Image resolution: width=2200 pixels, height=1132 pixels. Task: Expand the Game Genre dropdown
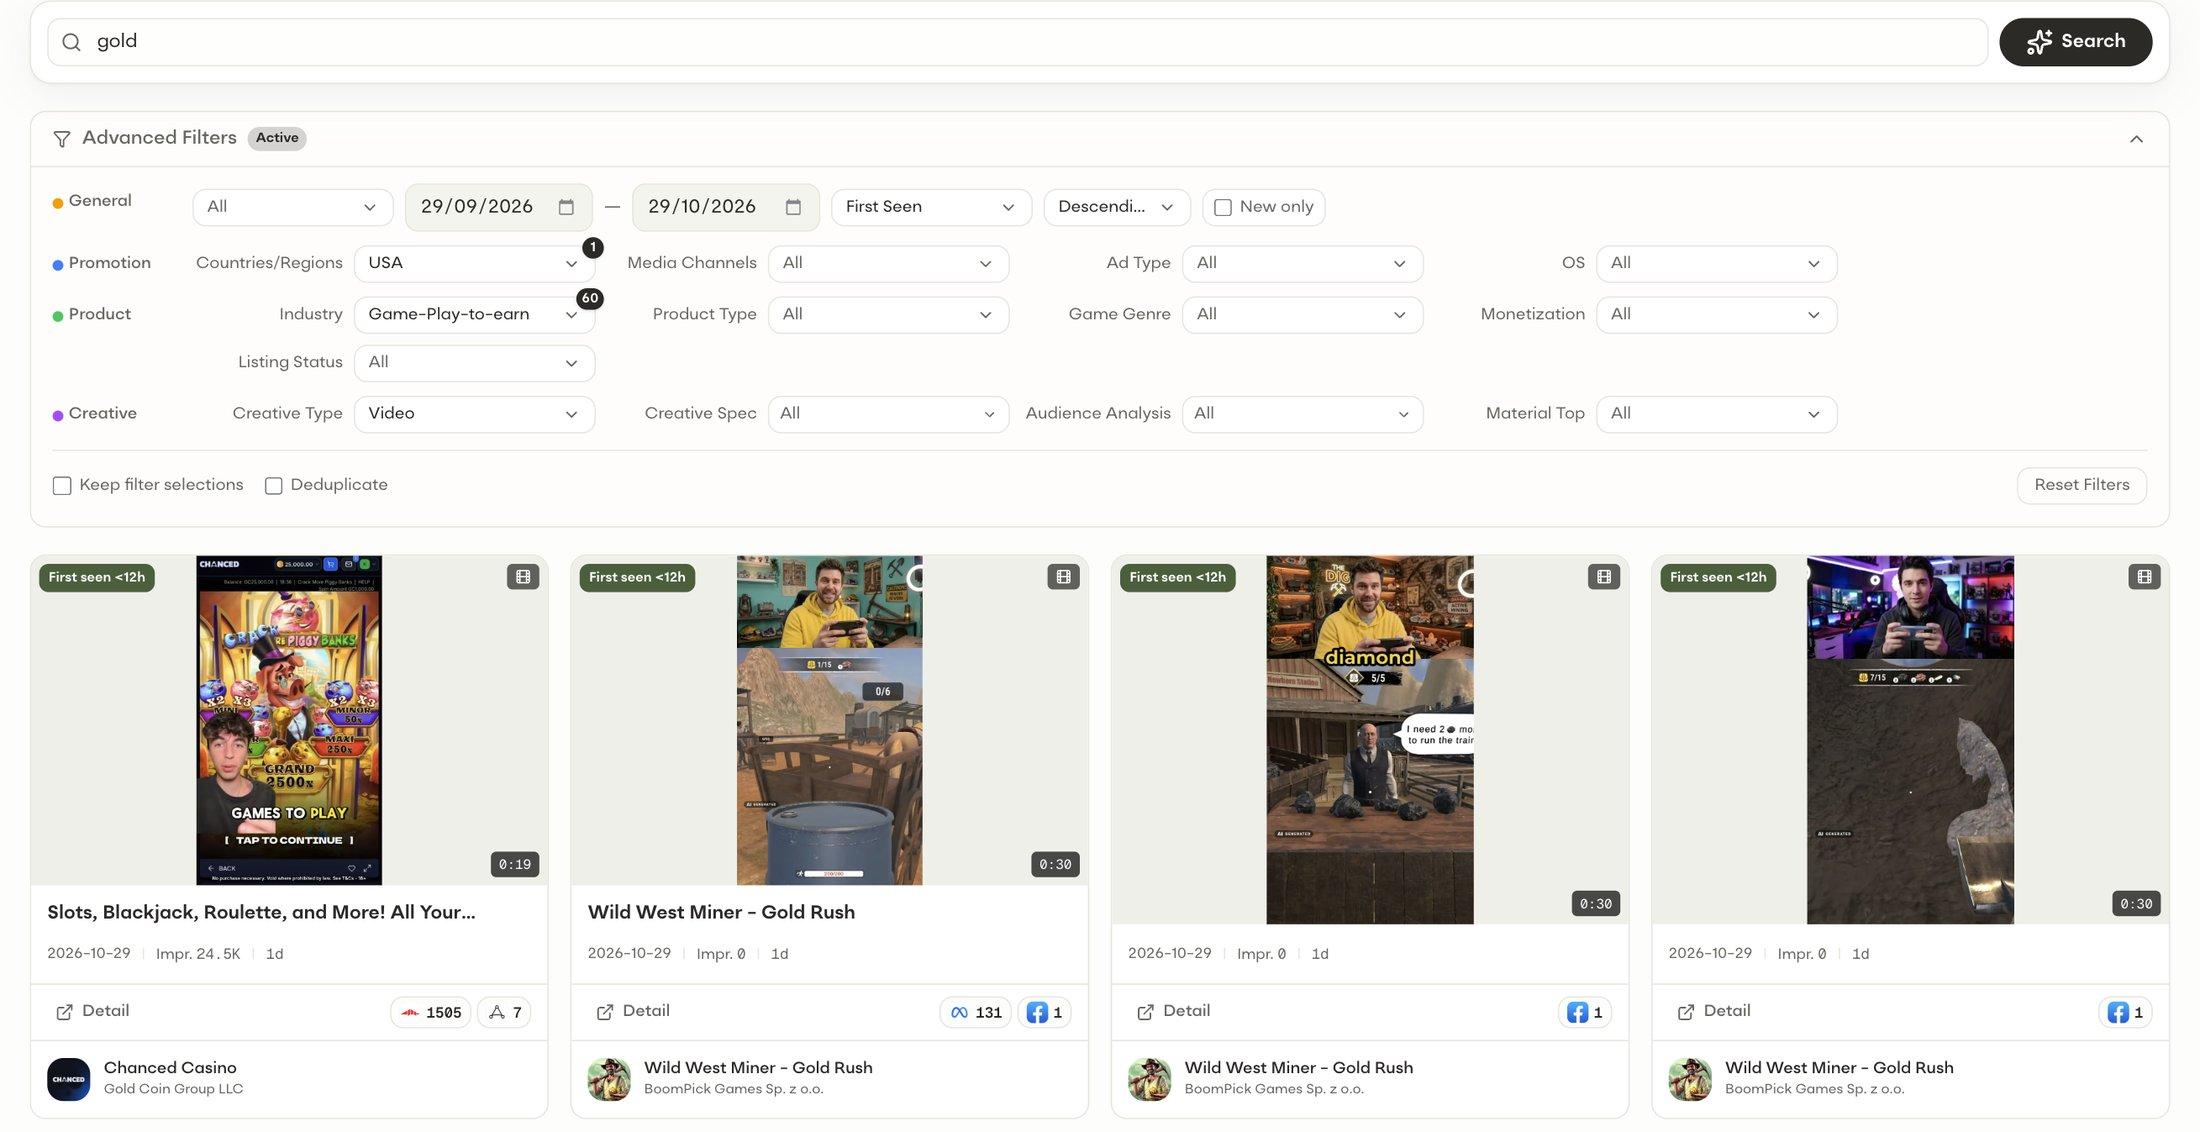[x=1302, y=314]
